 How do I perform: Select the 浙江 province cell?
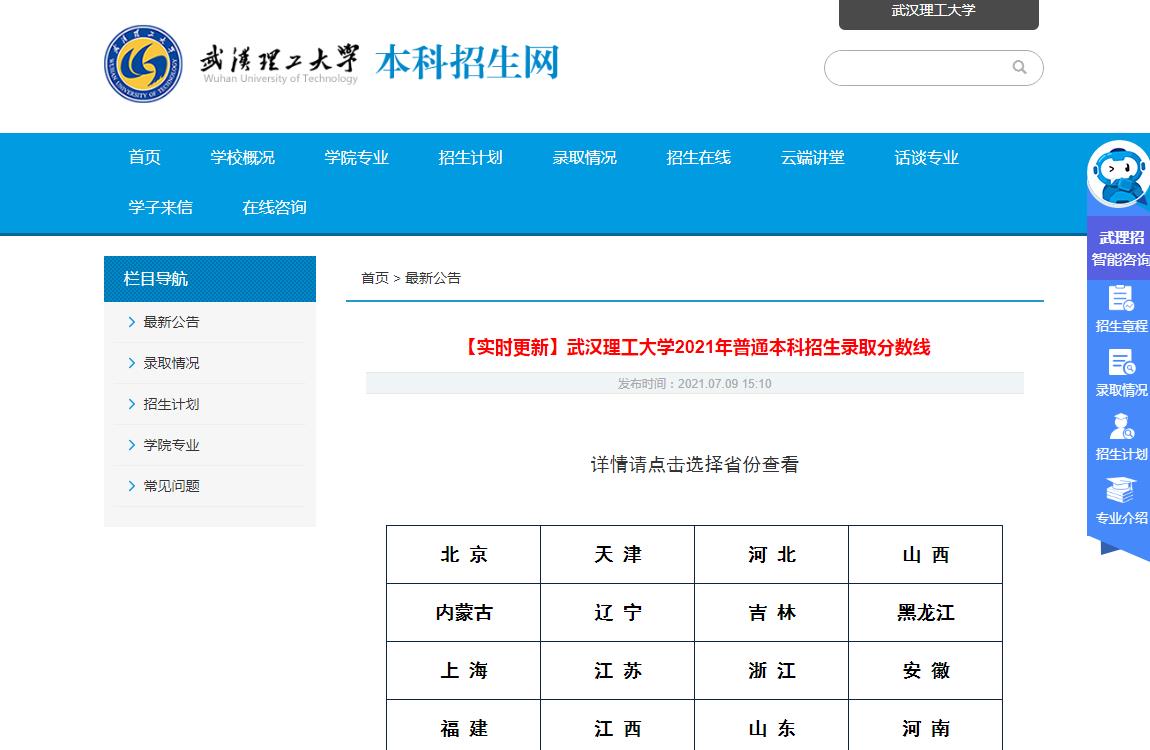pos(772,671)
